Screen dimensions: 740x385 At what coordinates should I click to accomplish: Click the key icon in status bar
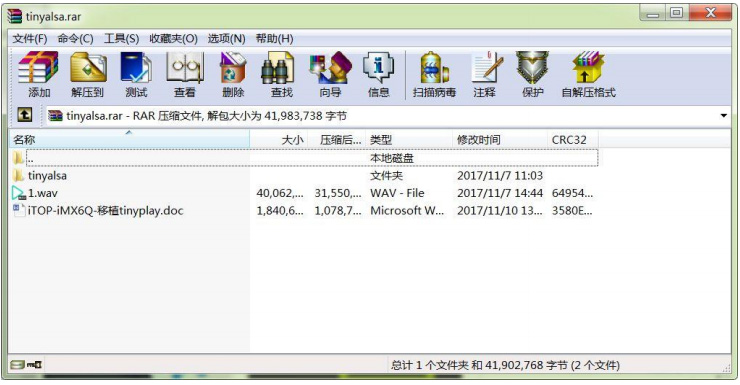click(x=34, y=365)
